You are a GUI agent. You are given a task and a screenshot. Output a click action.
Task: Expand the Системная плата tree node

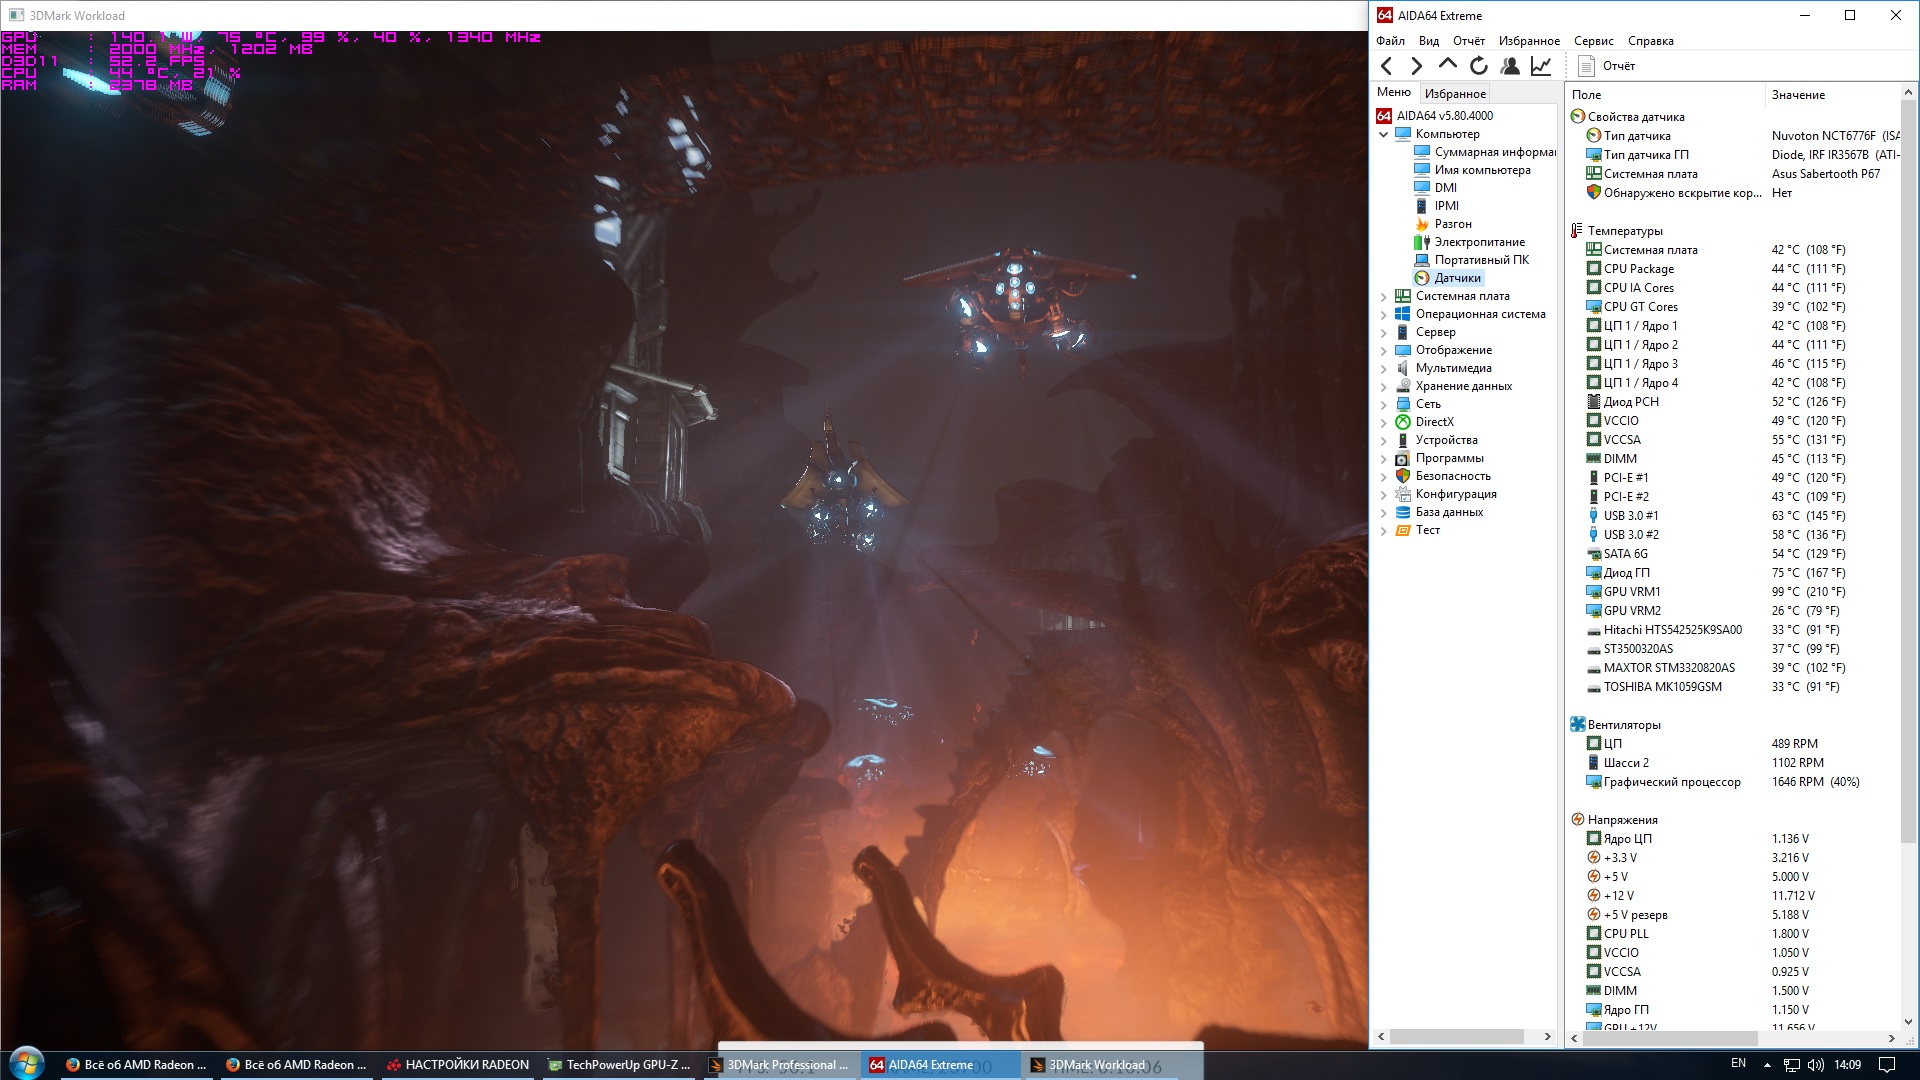click(x=1384, y=296)
